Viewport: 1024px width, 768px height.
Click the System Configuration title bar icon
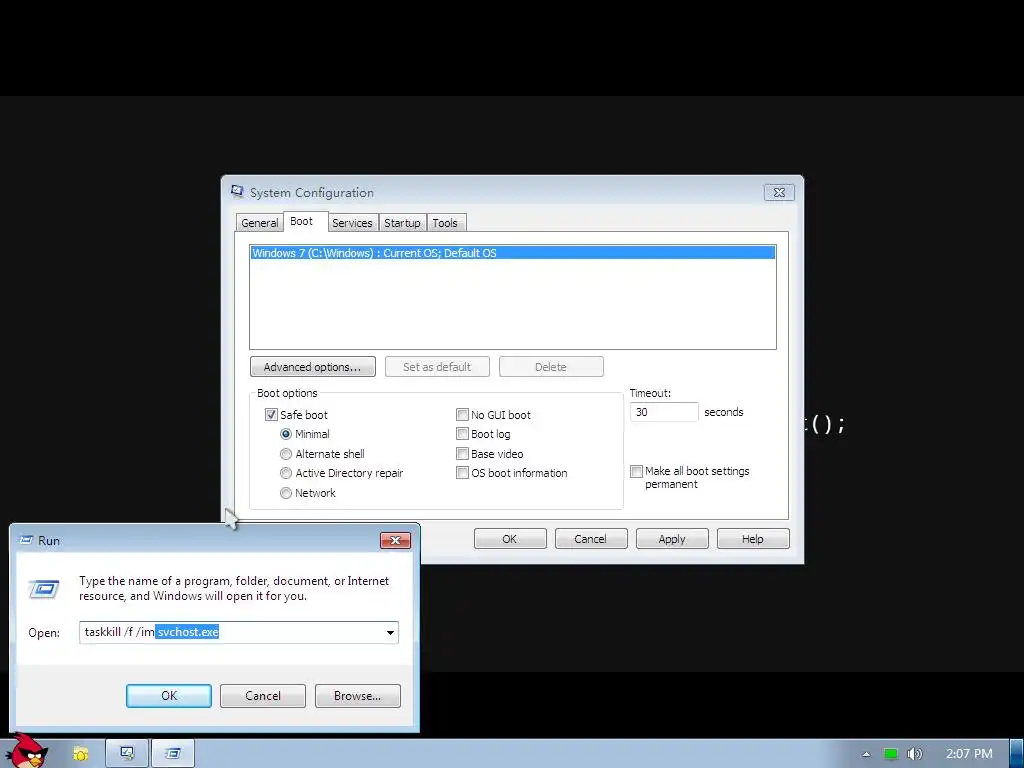237,191
